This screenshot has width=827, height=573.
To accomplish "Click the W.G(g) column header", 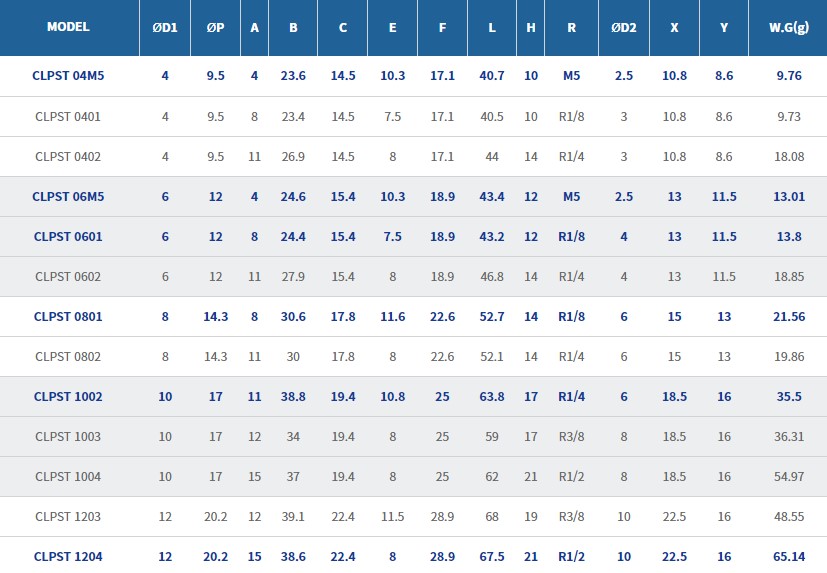I will pyautogui.click(x=788, y=27).
